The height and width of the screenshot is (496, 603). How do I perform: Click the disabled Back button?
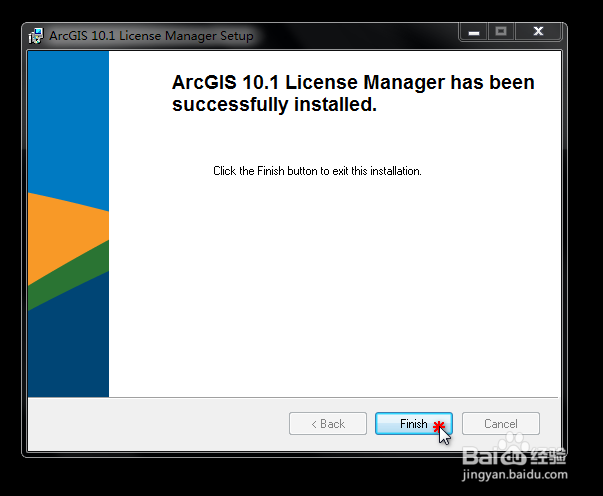pos(328,424)
